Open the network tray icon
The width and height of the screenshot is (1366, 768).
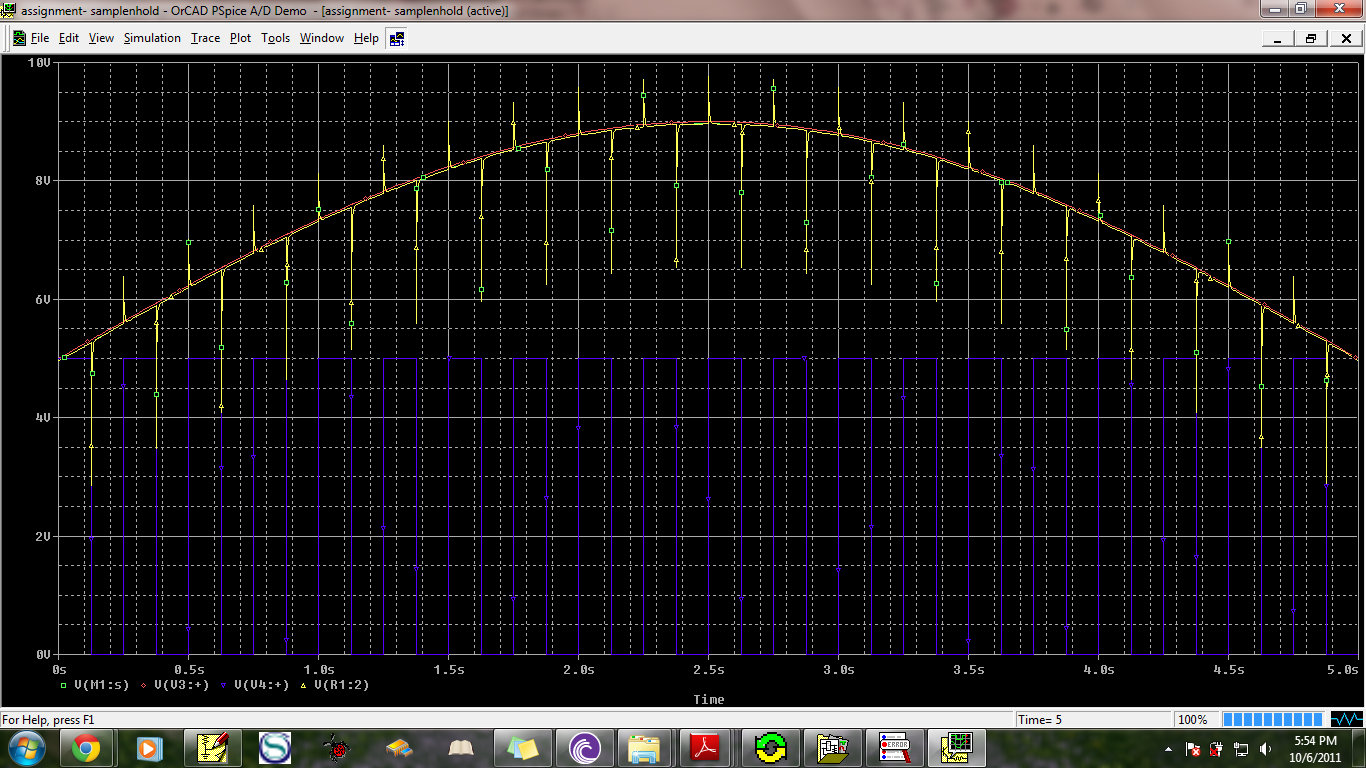[x=1241, y=749]
